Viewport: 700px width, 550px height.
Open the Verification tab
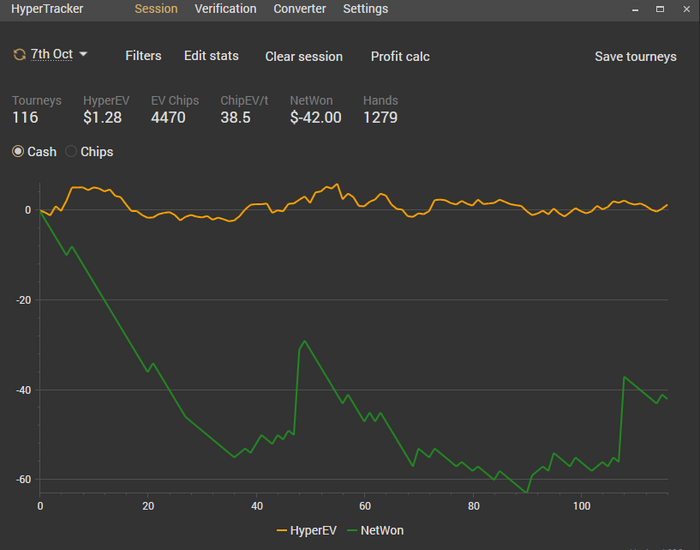(225, 9)
